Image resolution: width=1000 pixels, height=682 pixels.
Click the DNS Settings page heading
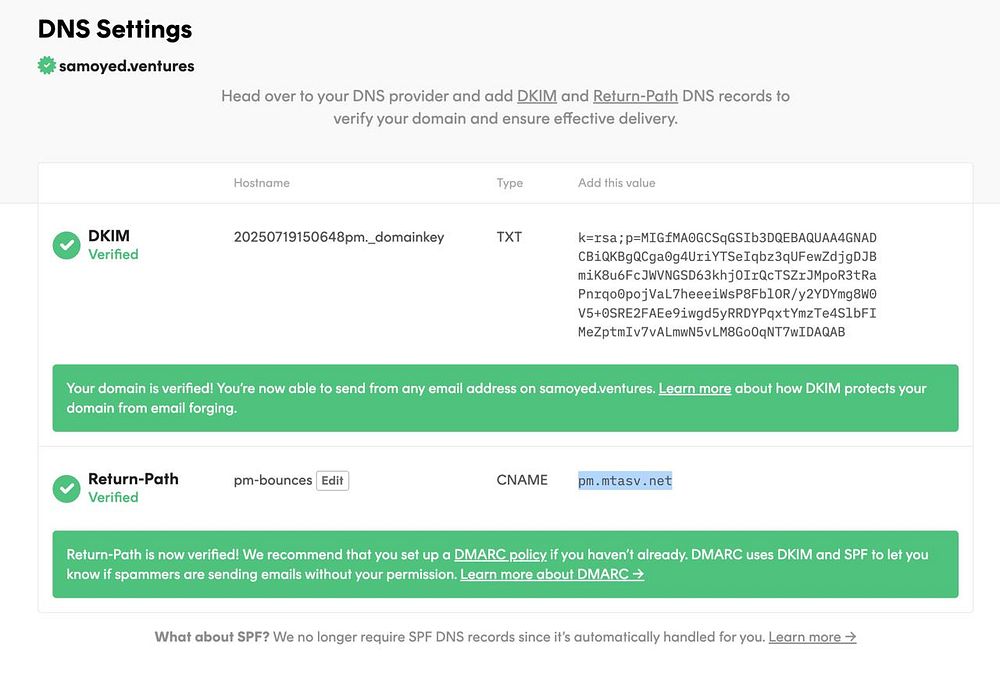point(115,29)
